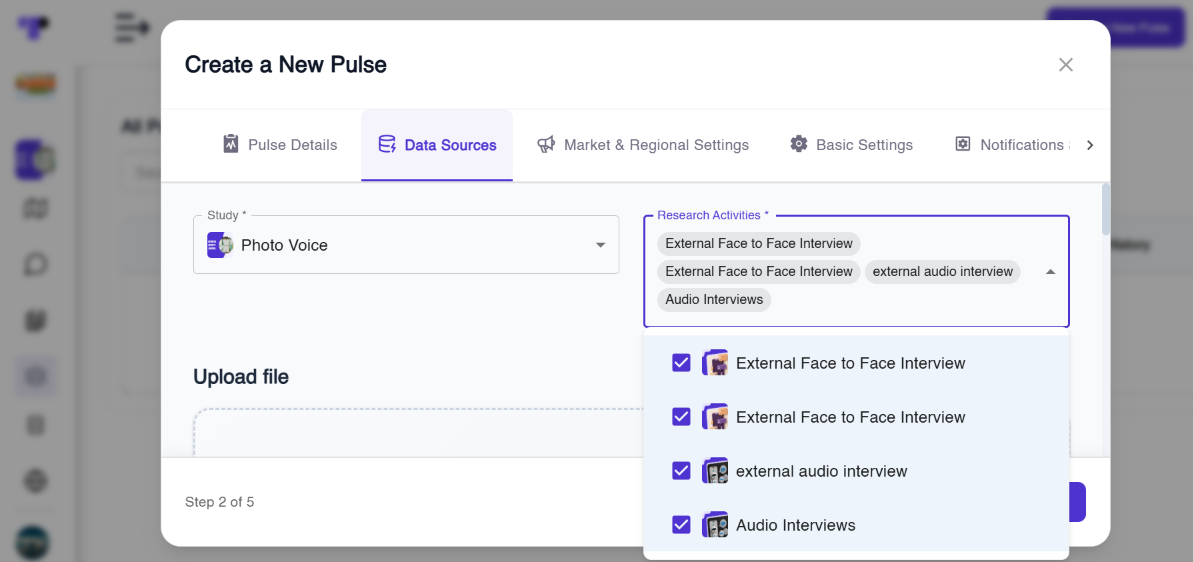Open the Study dropdown showing Photo Voice
1194x562 pixels.
406,244
